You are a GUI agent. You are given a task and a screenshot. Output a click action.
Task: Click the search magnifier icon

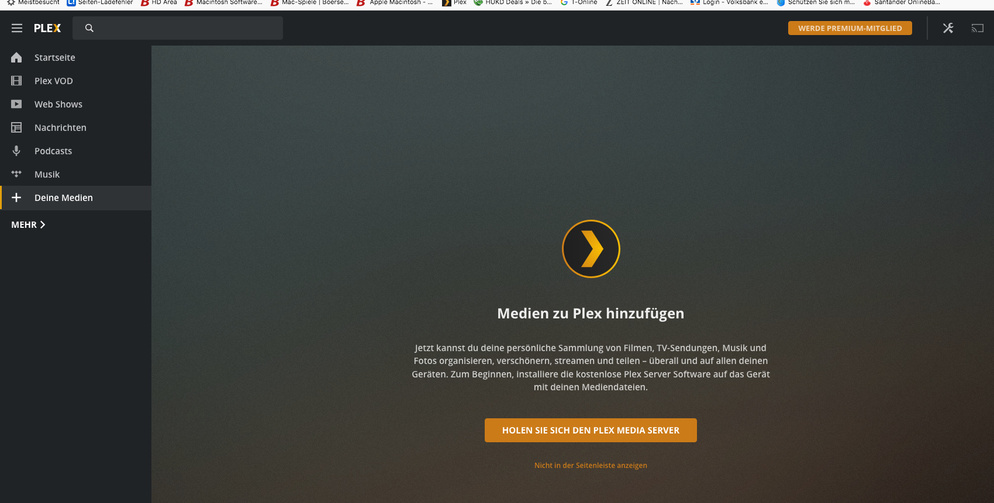click(89, 28)
